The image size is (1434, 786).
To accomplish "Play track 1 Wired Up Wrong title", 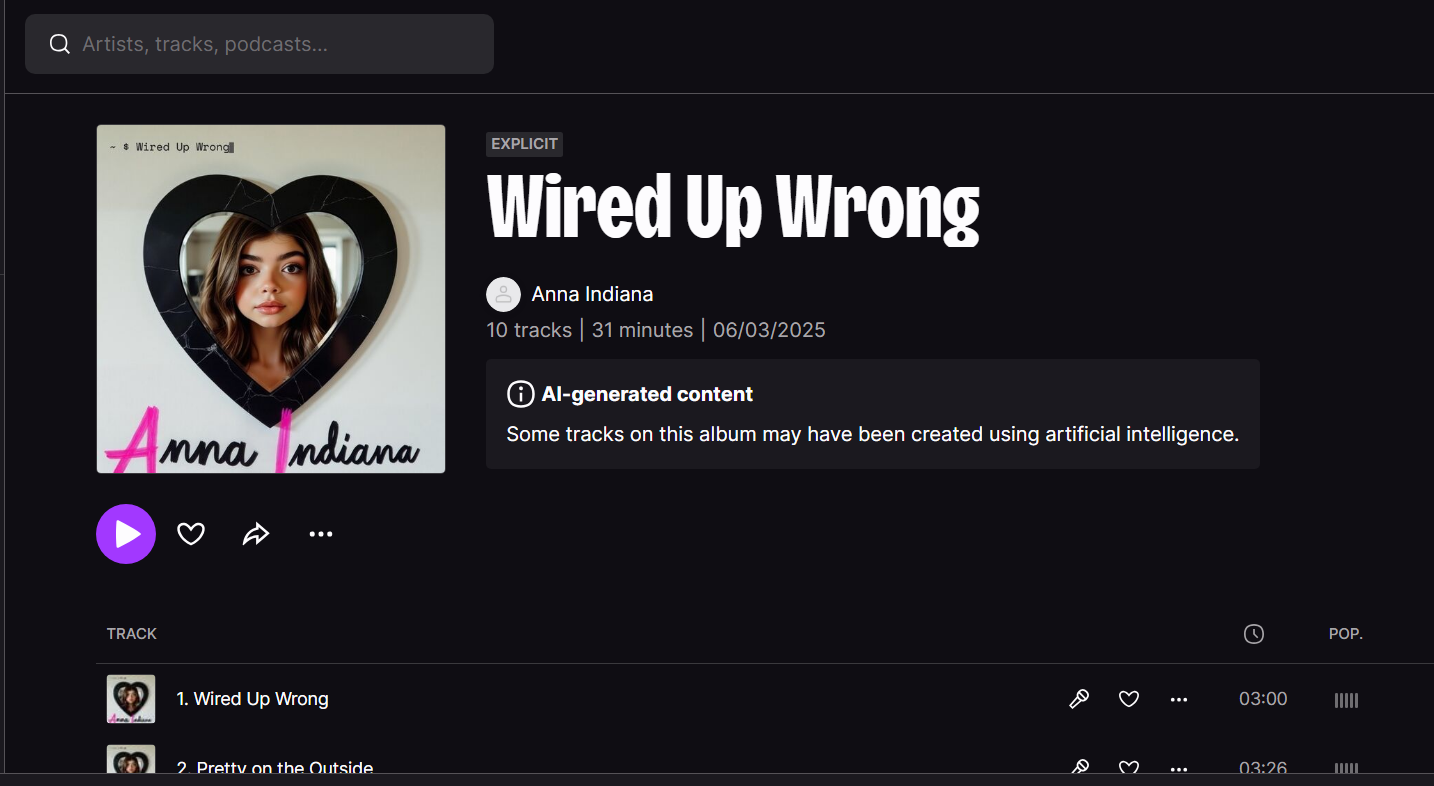I will click(252, 699).
